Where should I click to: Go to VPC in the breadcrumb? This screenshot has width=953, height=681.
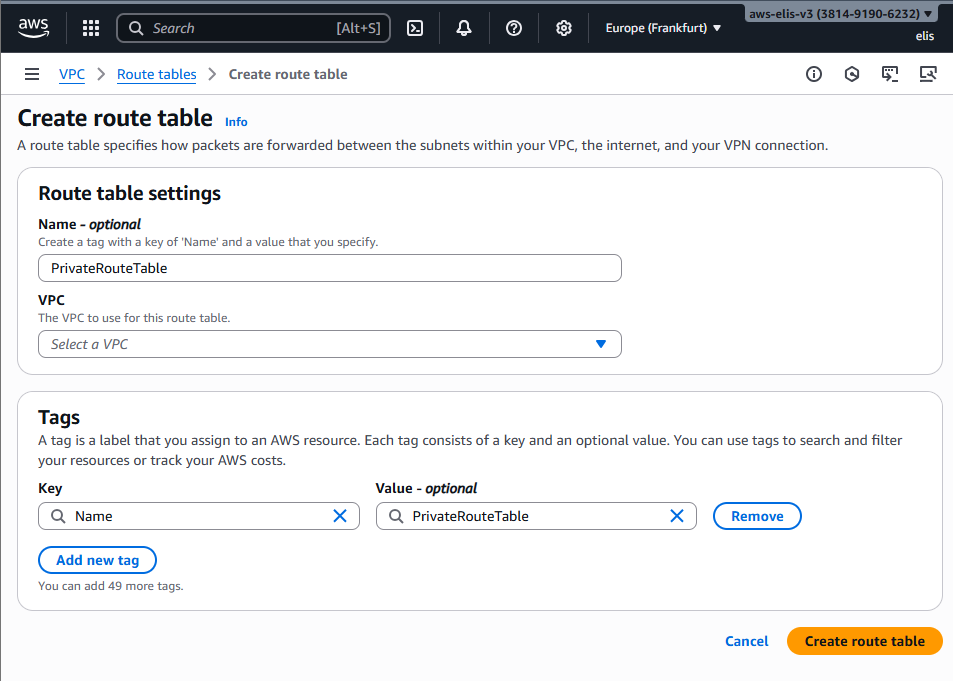point(72,74)
